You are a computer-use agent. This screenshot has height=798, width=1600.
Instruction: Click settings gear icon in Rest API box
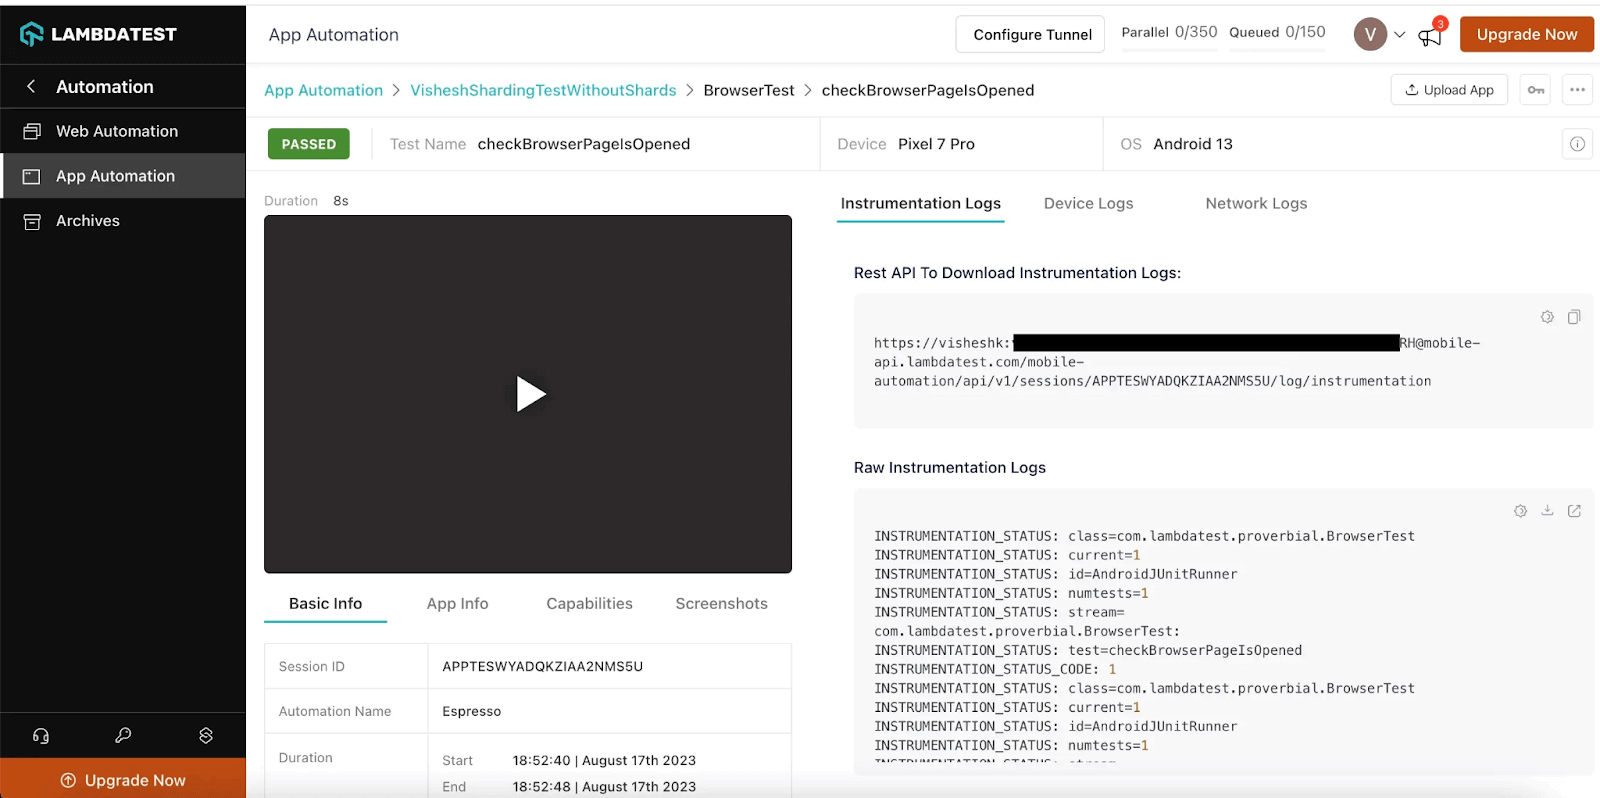[x=1547, y=317]
